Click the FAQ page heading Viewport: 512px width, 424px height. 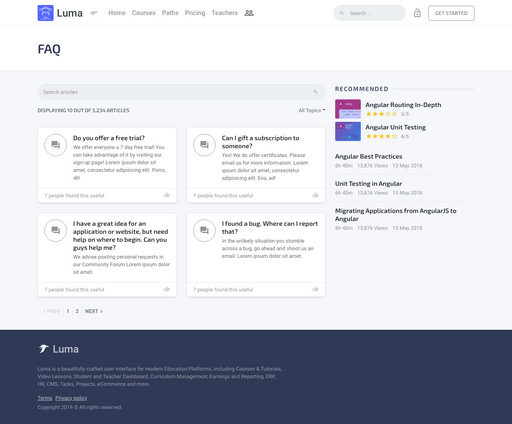pyautogui.click(x=49, y=49)
